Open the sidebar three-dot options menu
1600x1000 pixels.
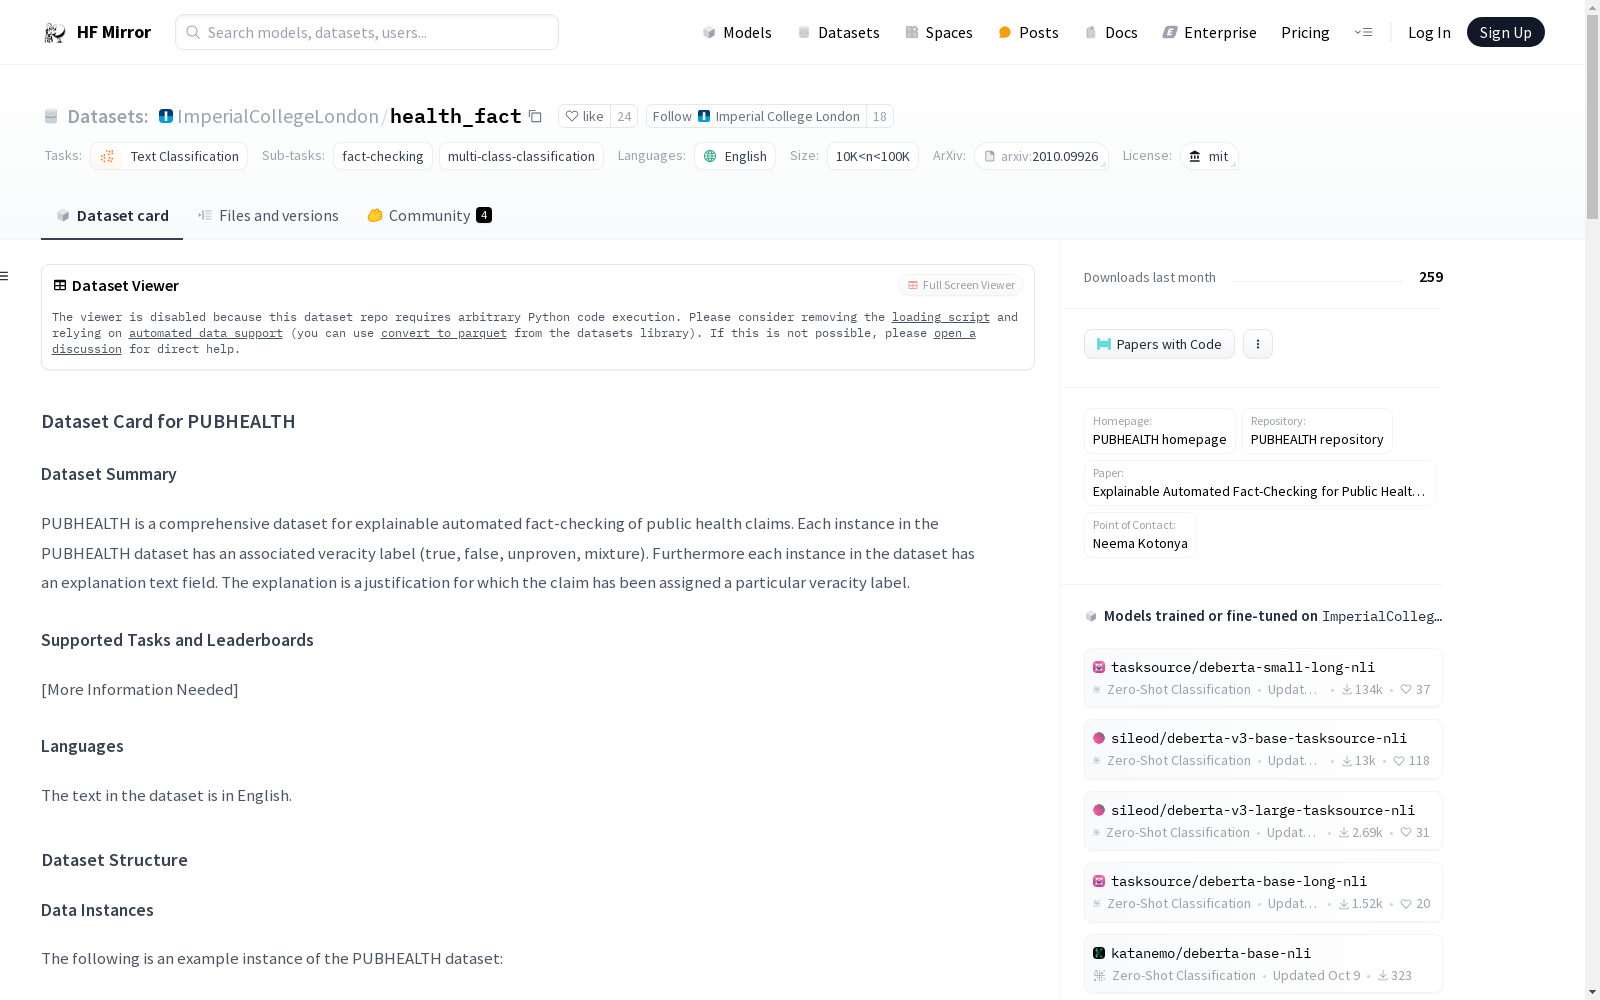coord(1258,344)
